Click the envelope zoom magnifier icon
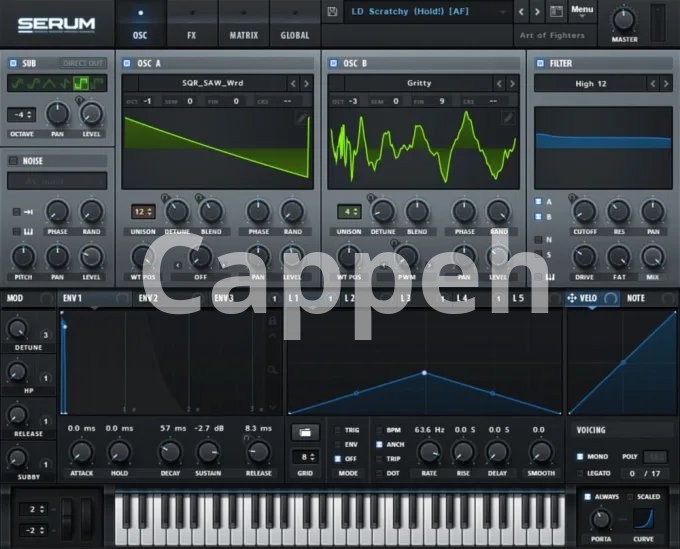Viewport: 680px width, 549px height. pyautogui.click(x=272, y=370)
